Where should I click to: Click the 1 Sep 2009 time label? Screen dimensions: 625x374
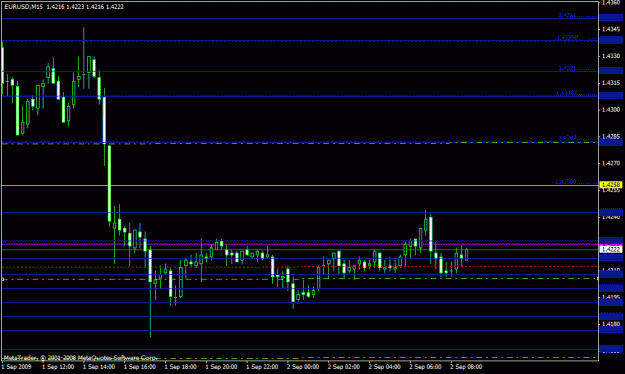(x=16, y=366)
